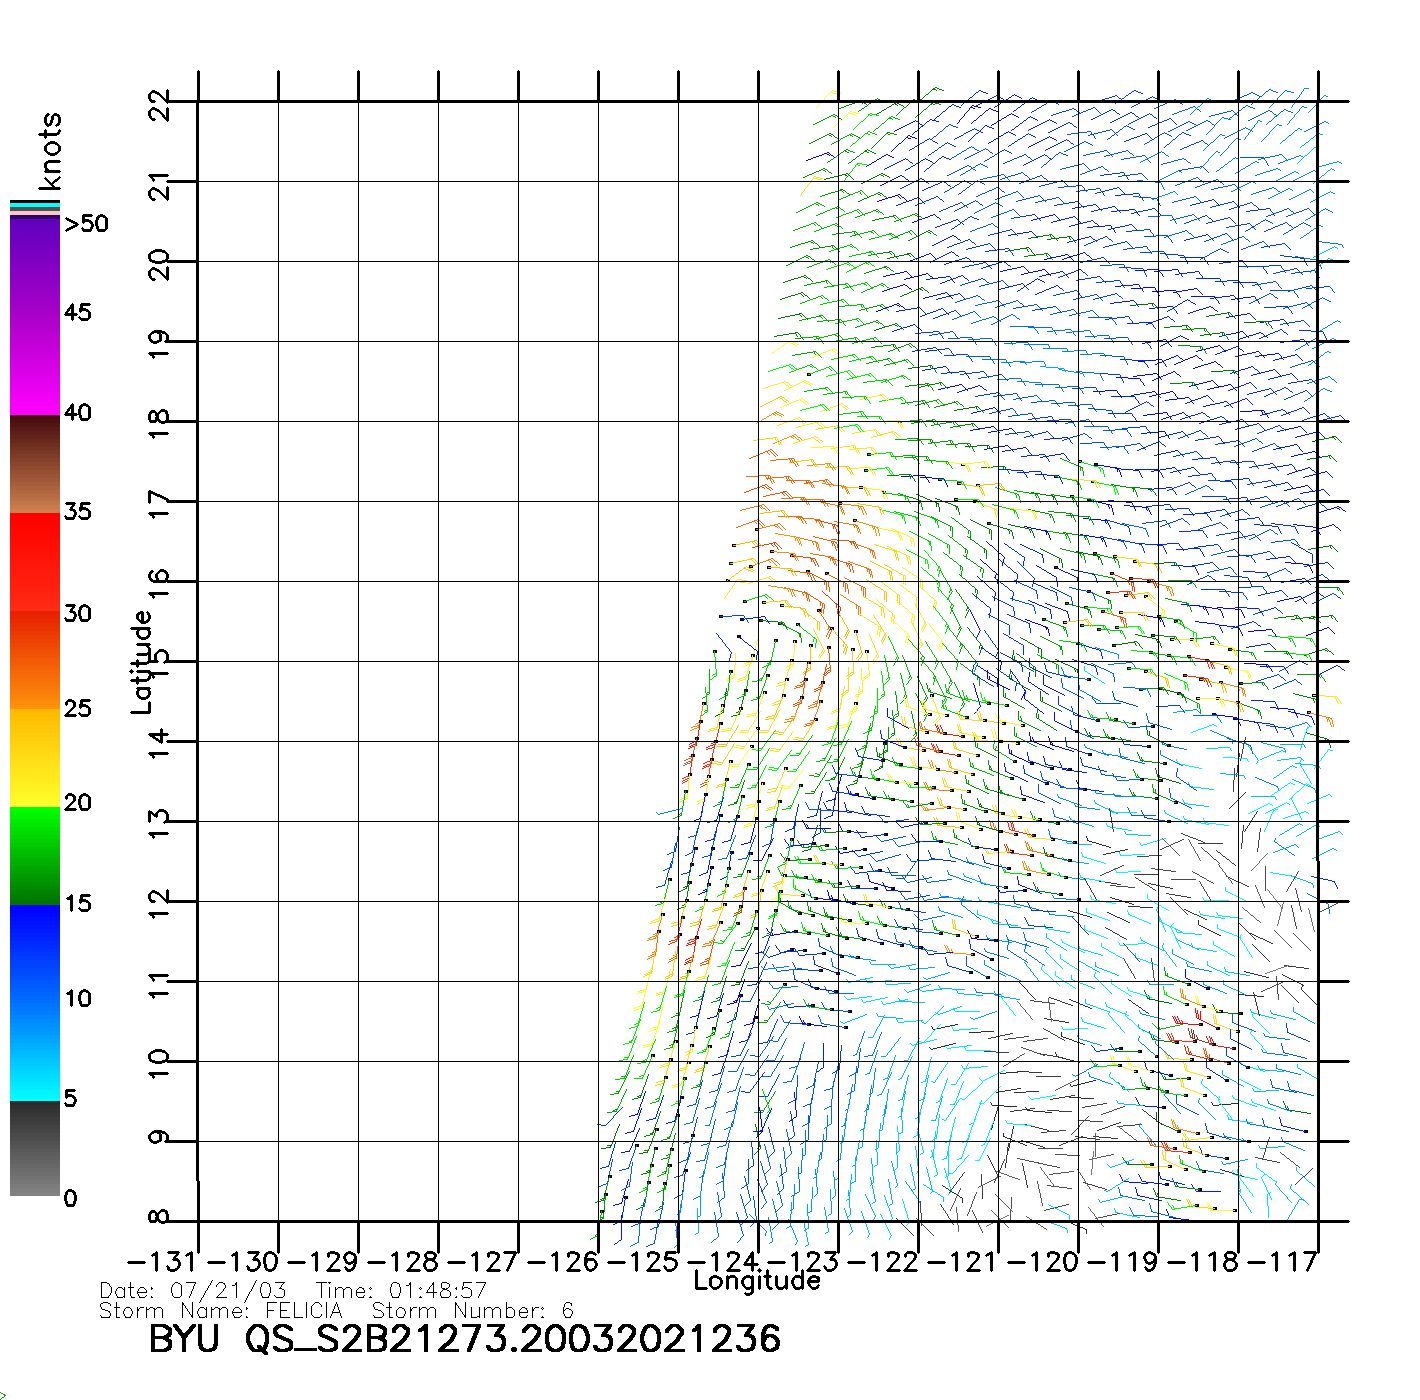Pick the red 30–35 knots legend band
The height and width of the screenshot is (1400, 1420).
[x=35, y=562]
